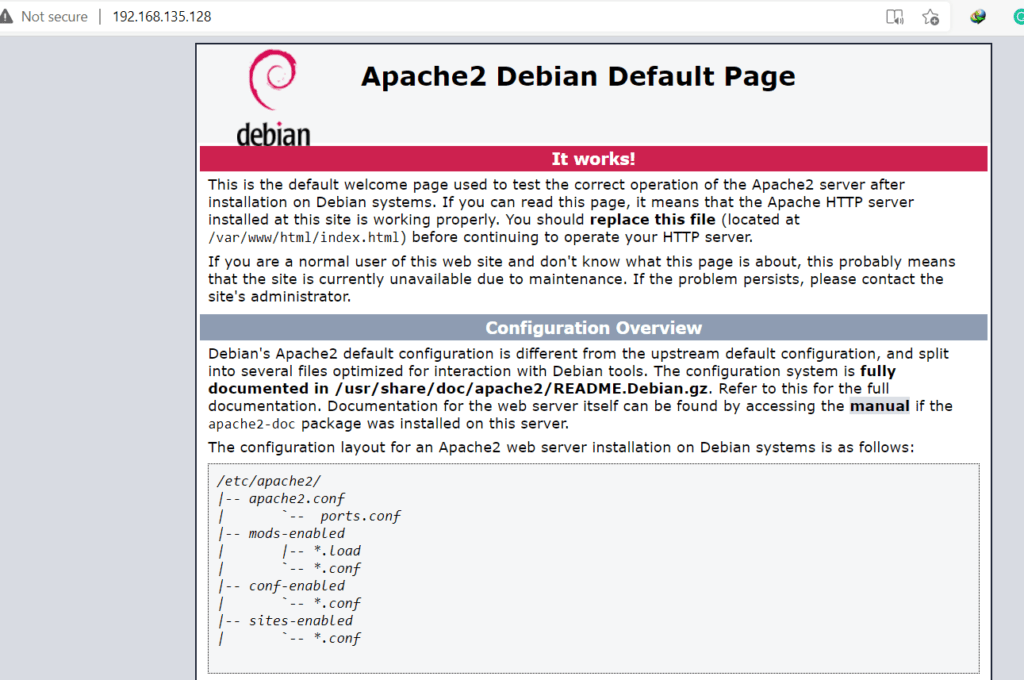Click the "ports.conf" entry in the layout
Screen dimensions: 1024x680
coord(360,516)
